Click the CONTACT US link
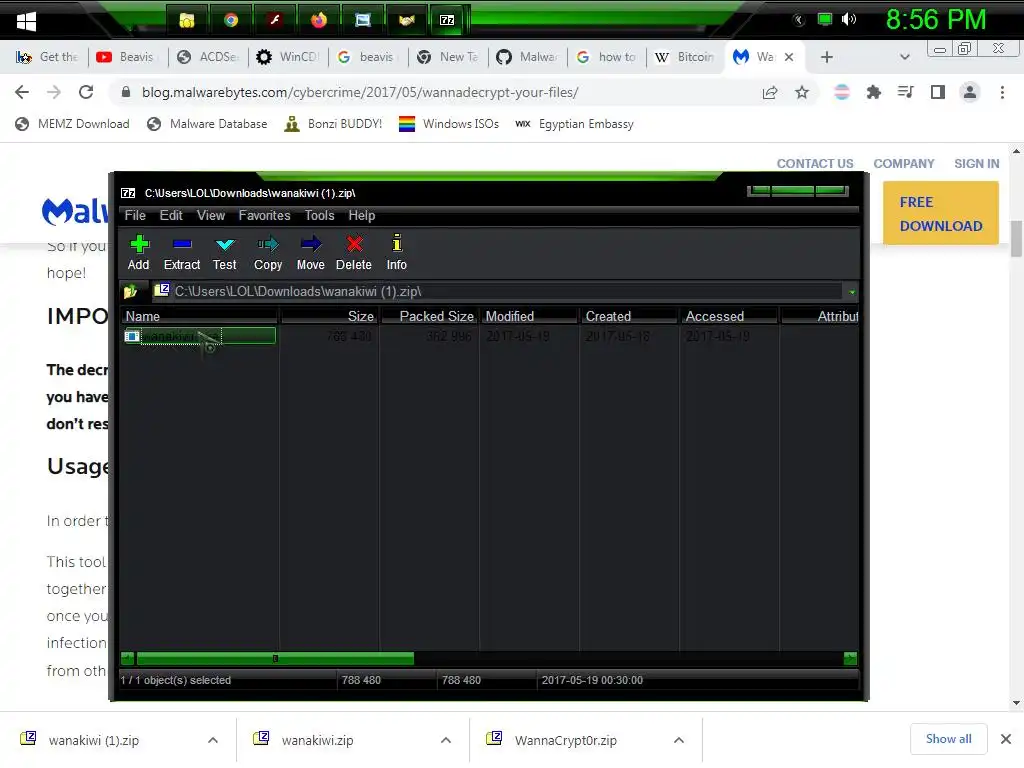The image size is (1024, 768). (814, 163)
